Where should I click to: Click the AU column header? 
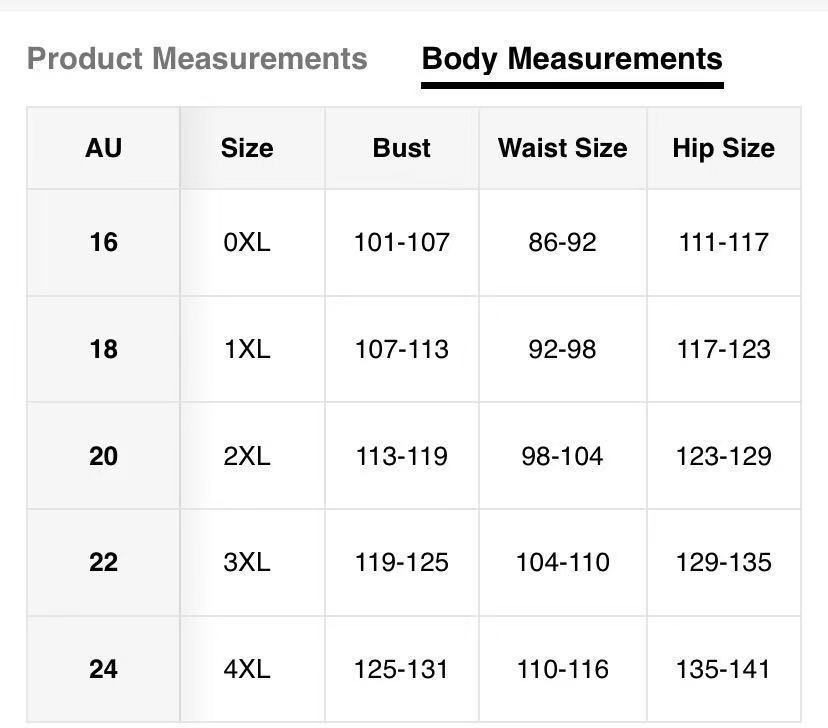pos(103,148)
